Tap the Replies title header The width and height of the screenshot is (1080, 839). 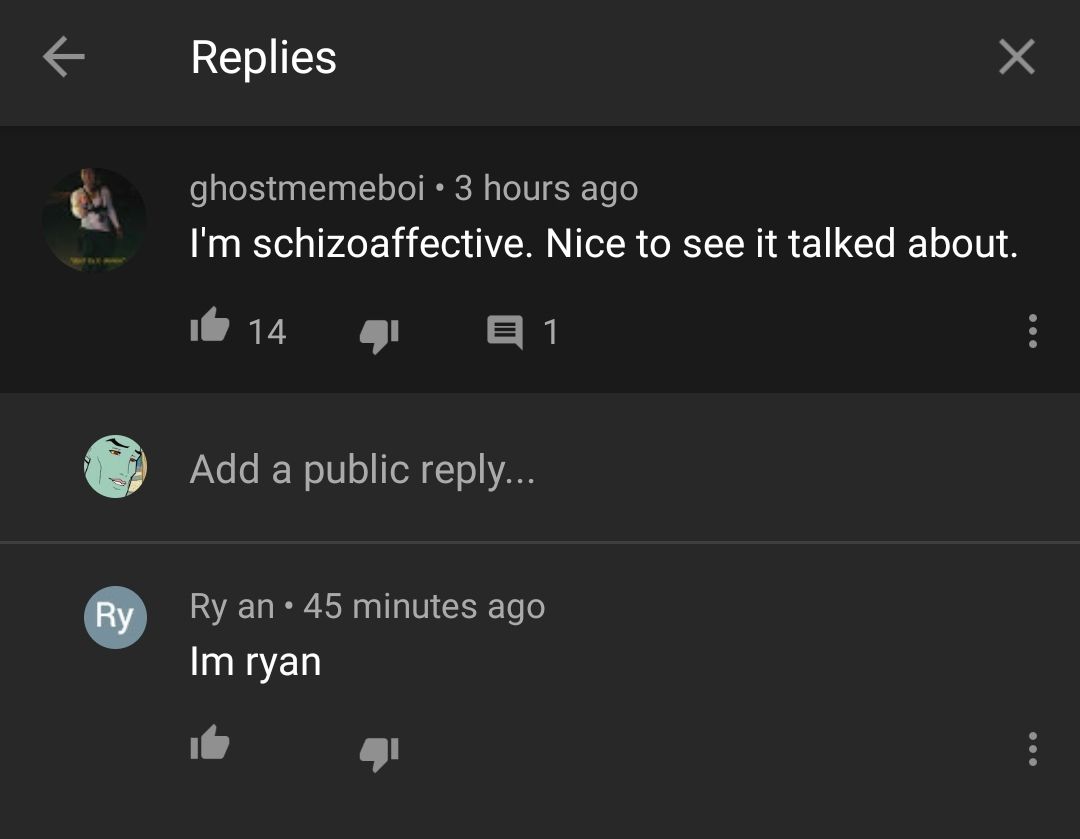(x=264, y=57)
